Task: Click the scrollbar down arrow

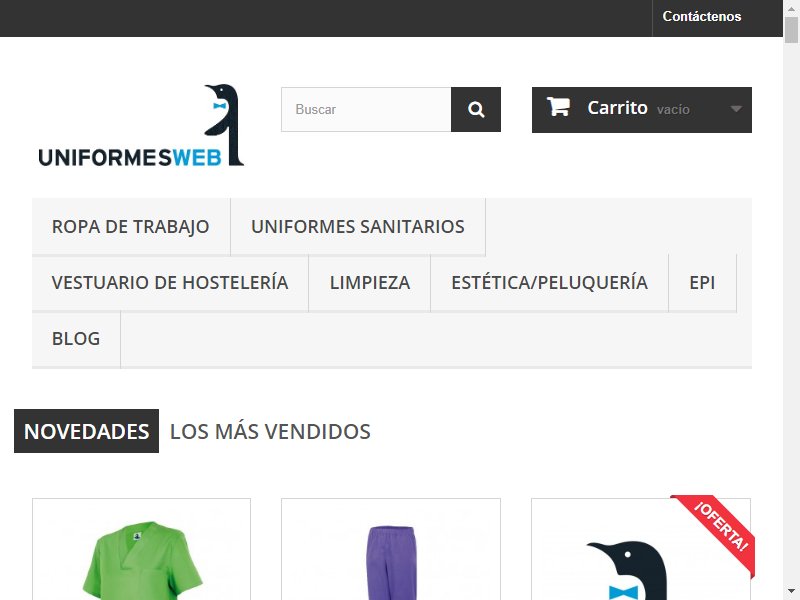Action: point(791,591)
